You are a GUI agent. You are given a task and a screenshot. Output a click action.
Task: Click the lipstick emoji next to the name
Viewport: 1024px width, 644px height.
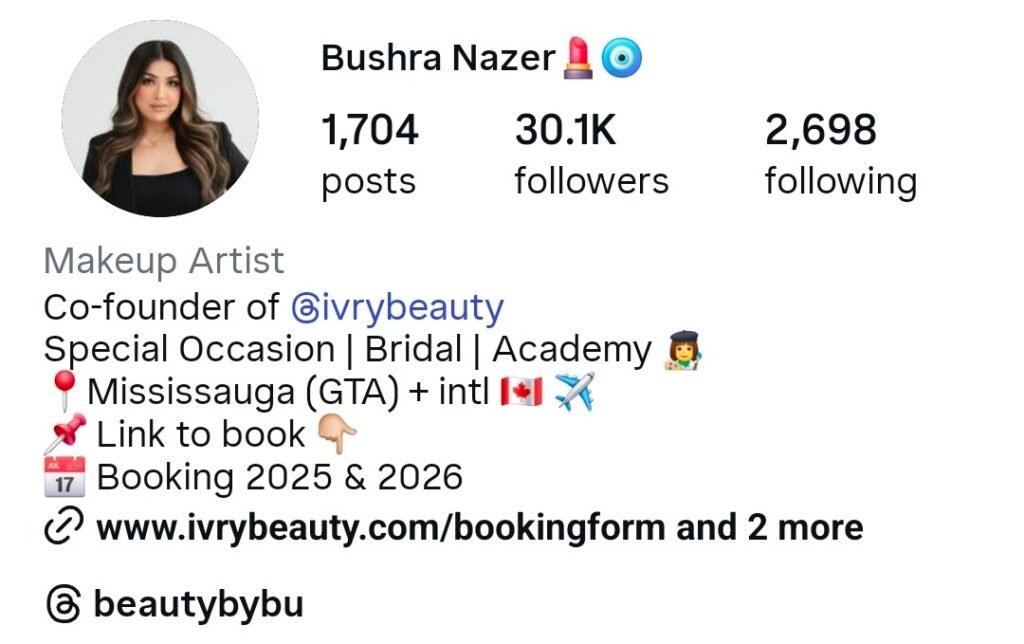click(578, 58)
